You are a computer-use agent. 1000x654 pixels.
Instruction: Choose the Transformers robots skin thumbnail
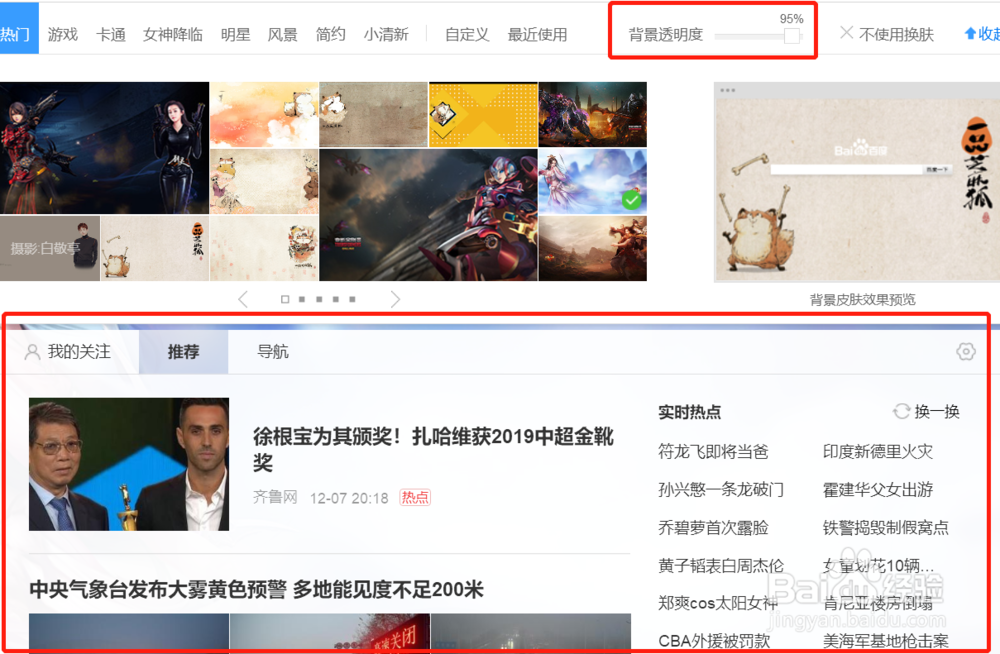[x=592, y=115]
